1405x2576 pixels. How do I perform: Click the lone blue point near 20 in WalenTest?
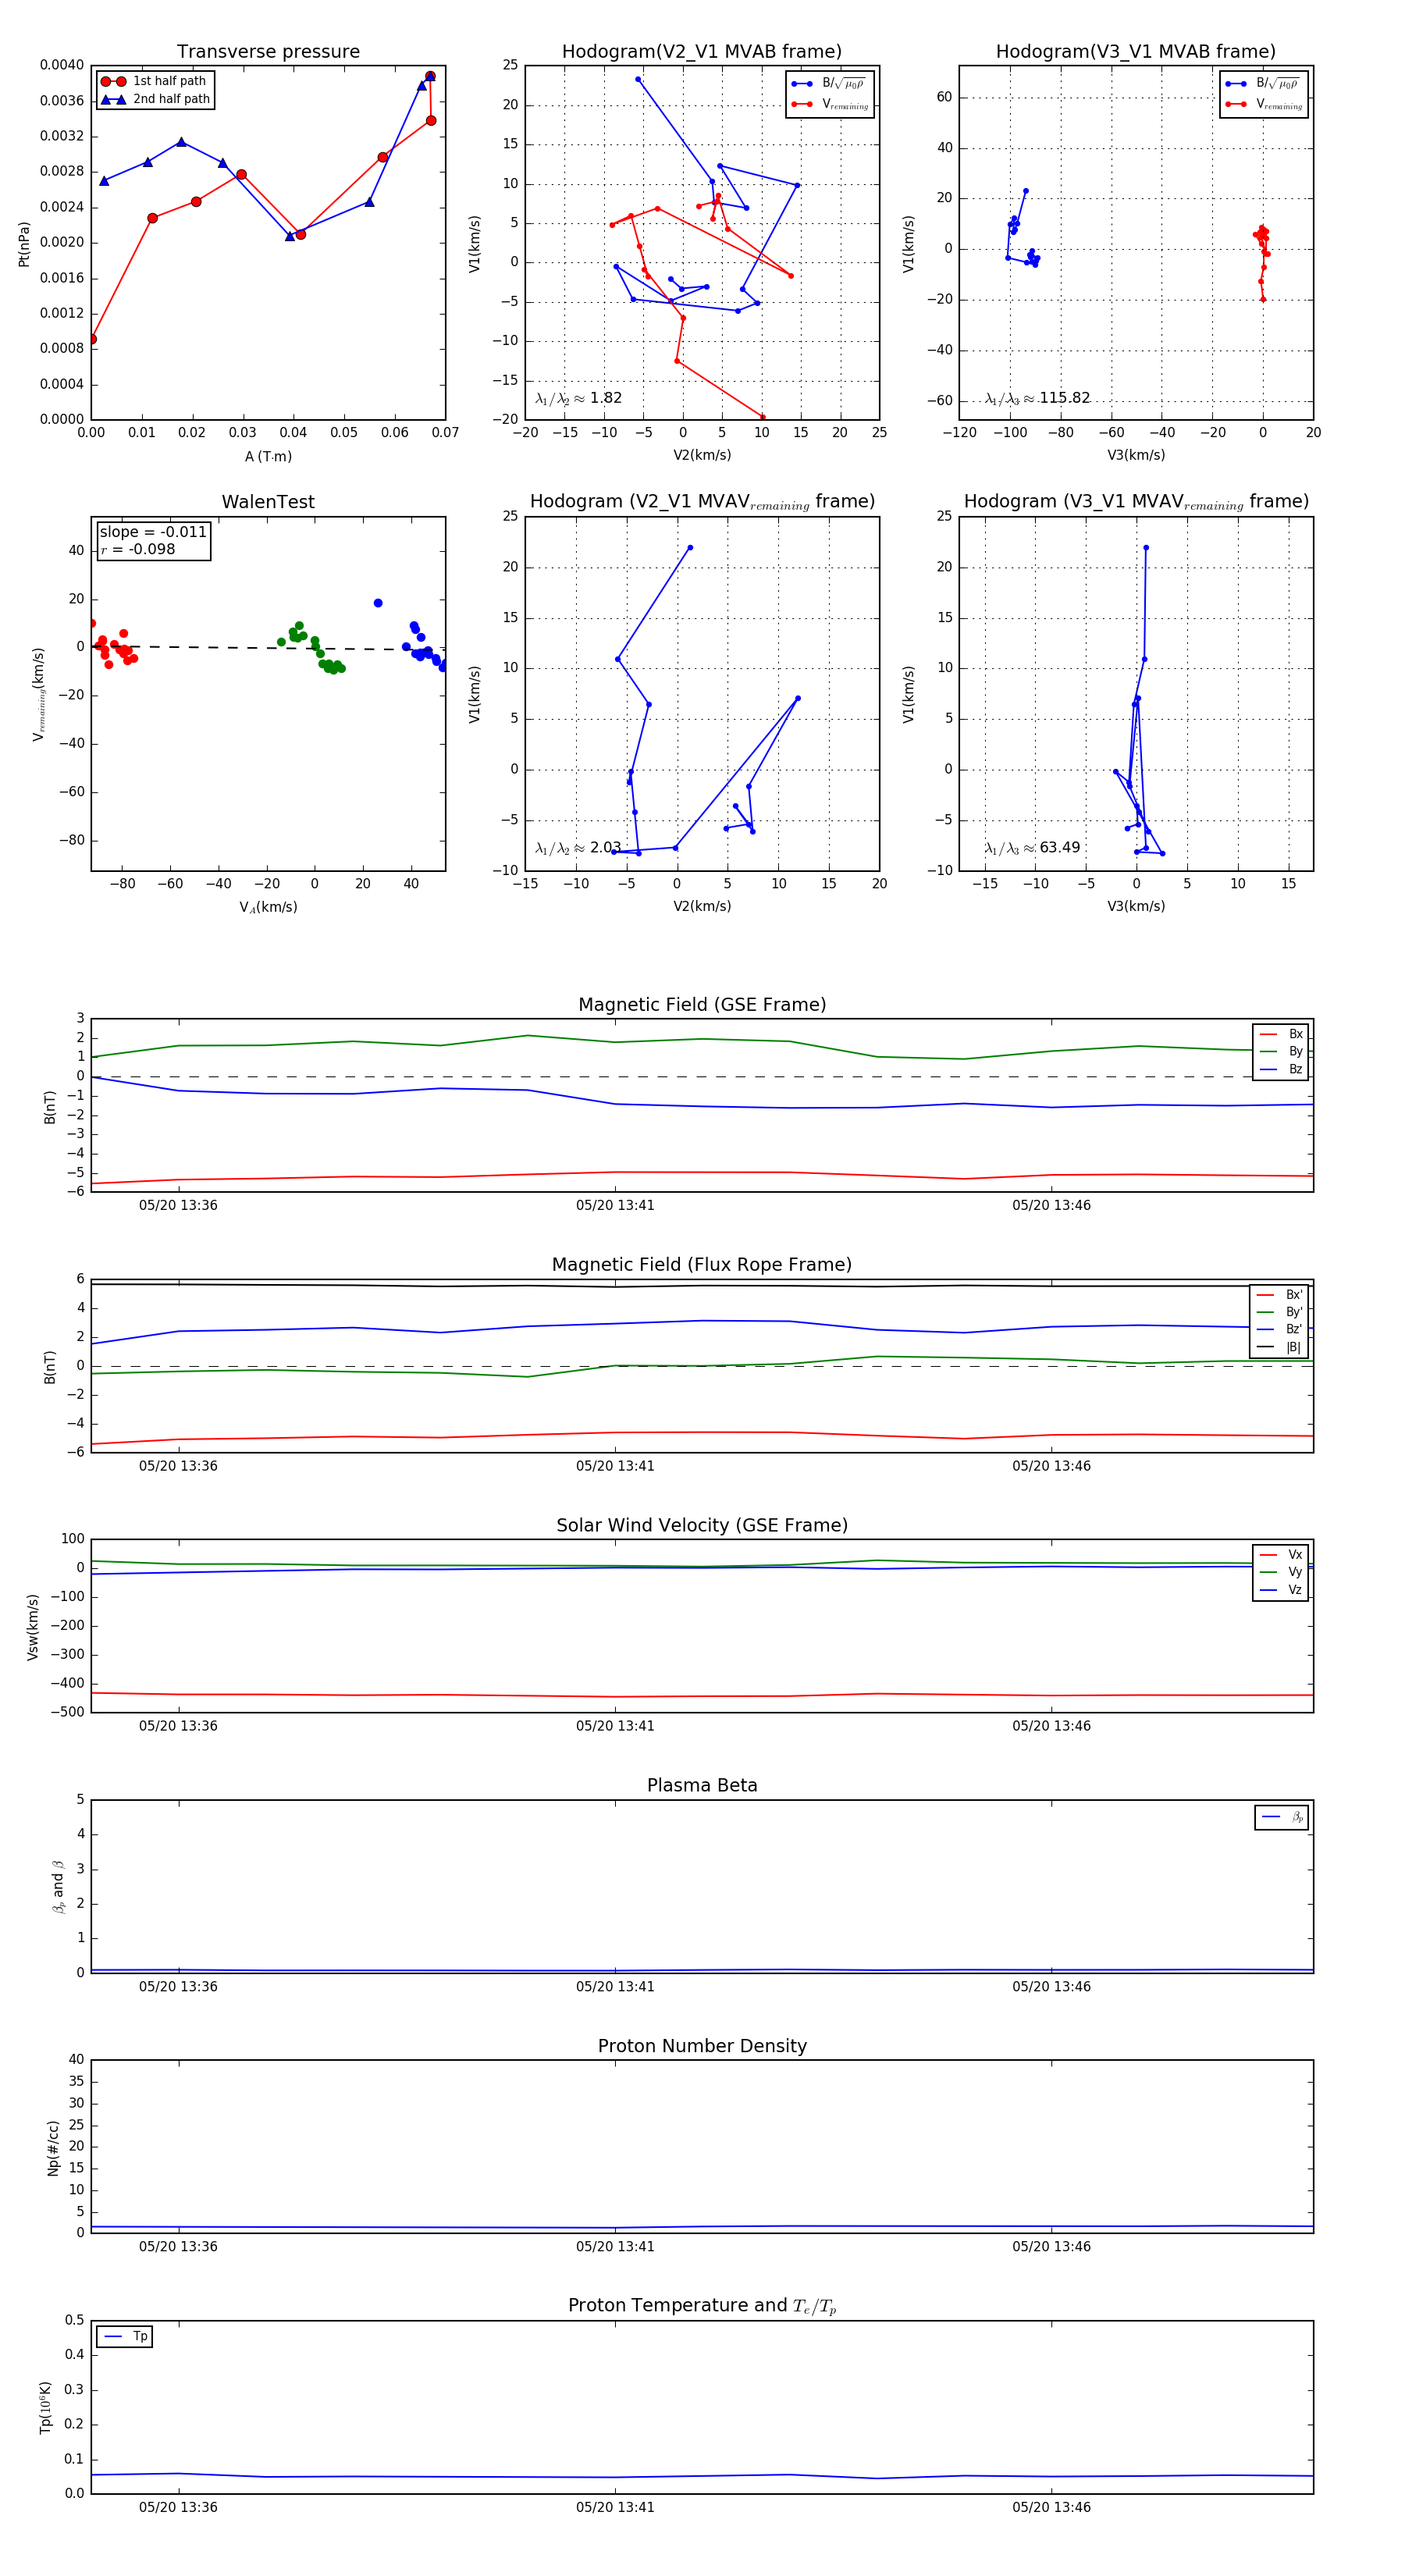(378, 603)
